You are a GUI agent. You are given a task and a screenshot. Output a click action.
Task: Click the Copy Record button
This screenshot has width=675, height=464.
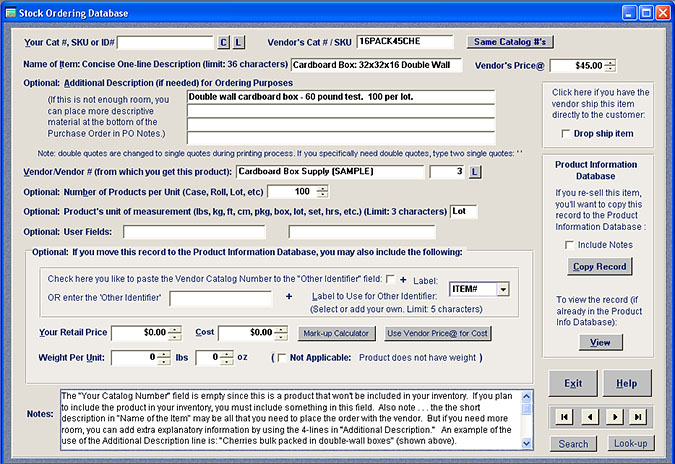(x=600, y=266)
